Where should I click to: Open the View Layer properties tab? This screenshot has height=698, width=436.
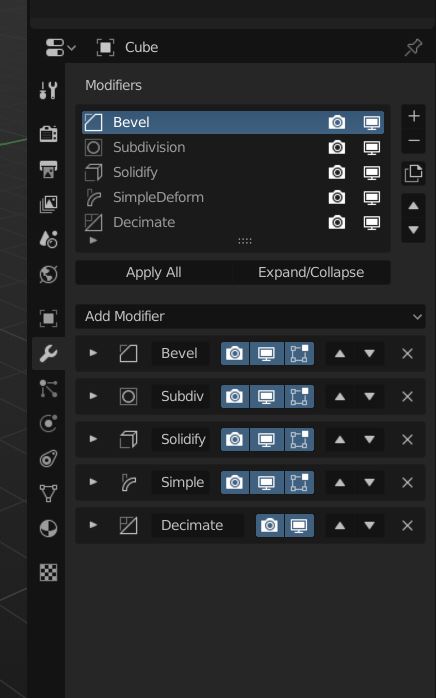pos(48,204)
